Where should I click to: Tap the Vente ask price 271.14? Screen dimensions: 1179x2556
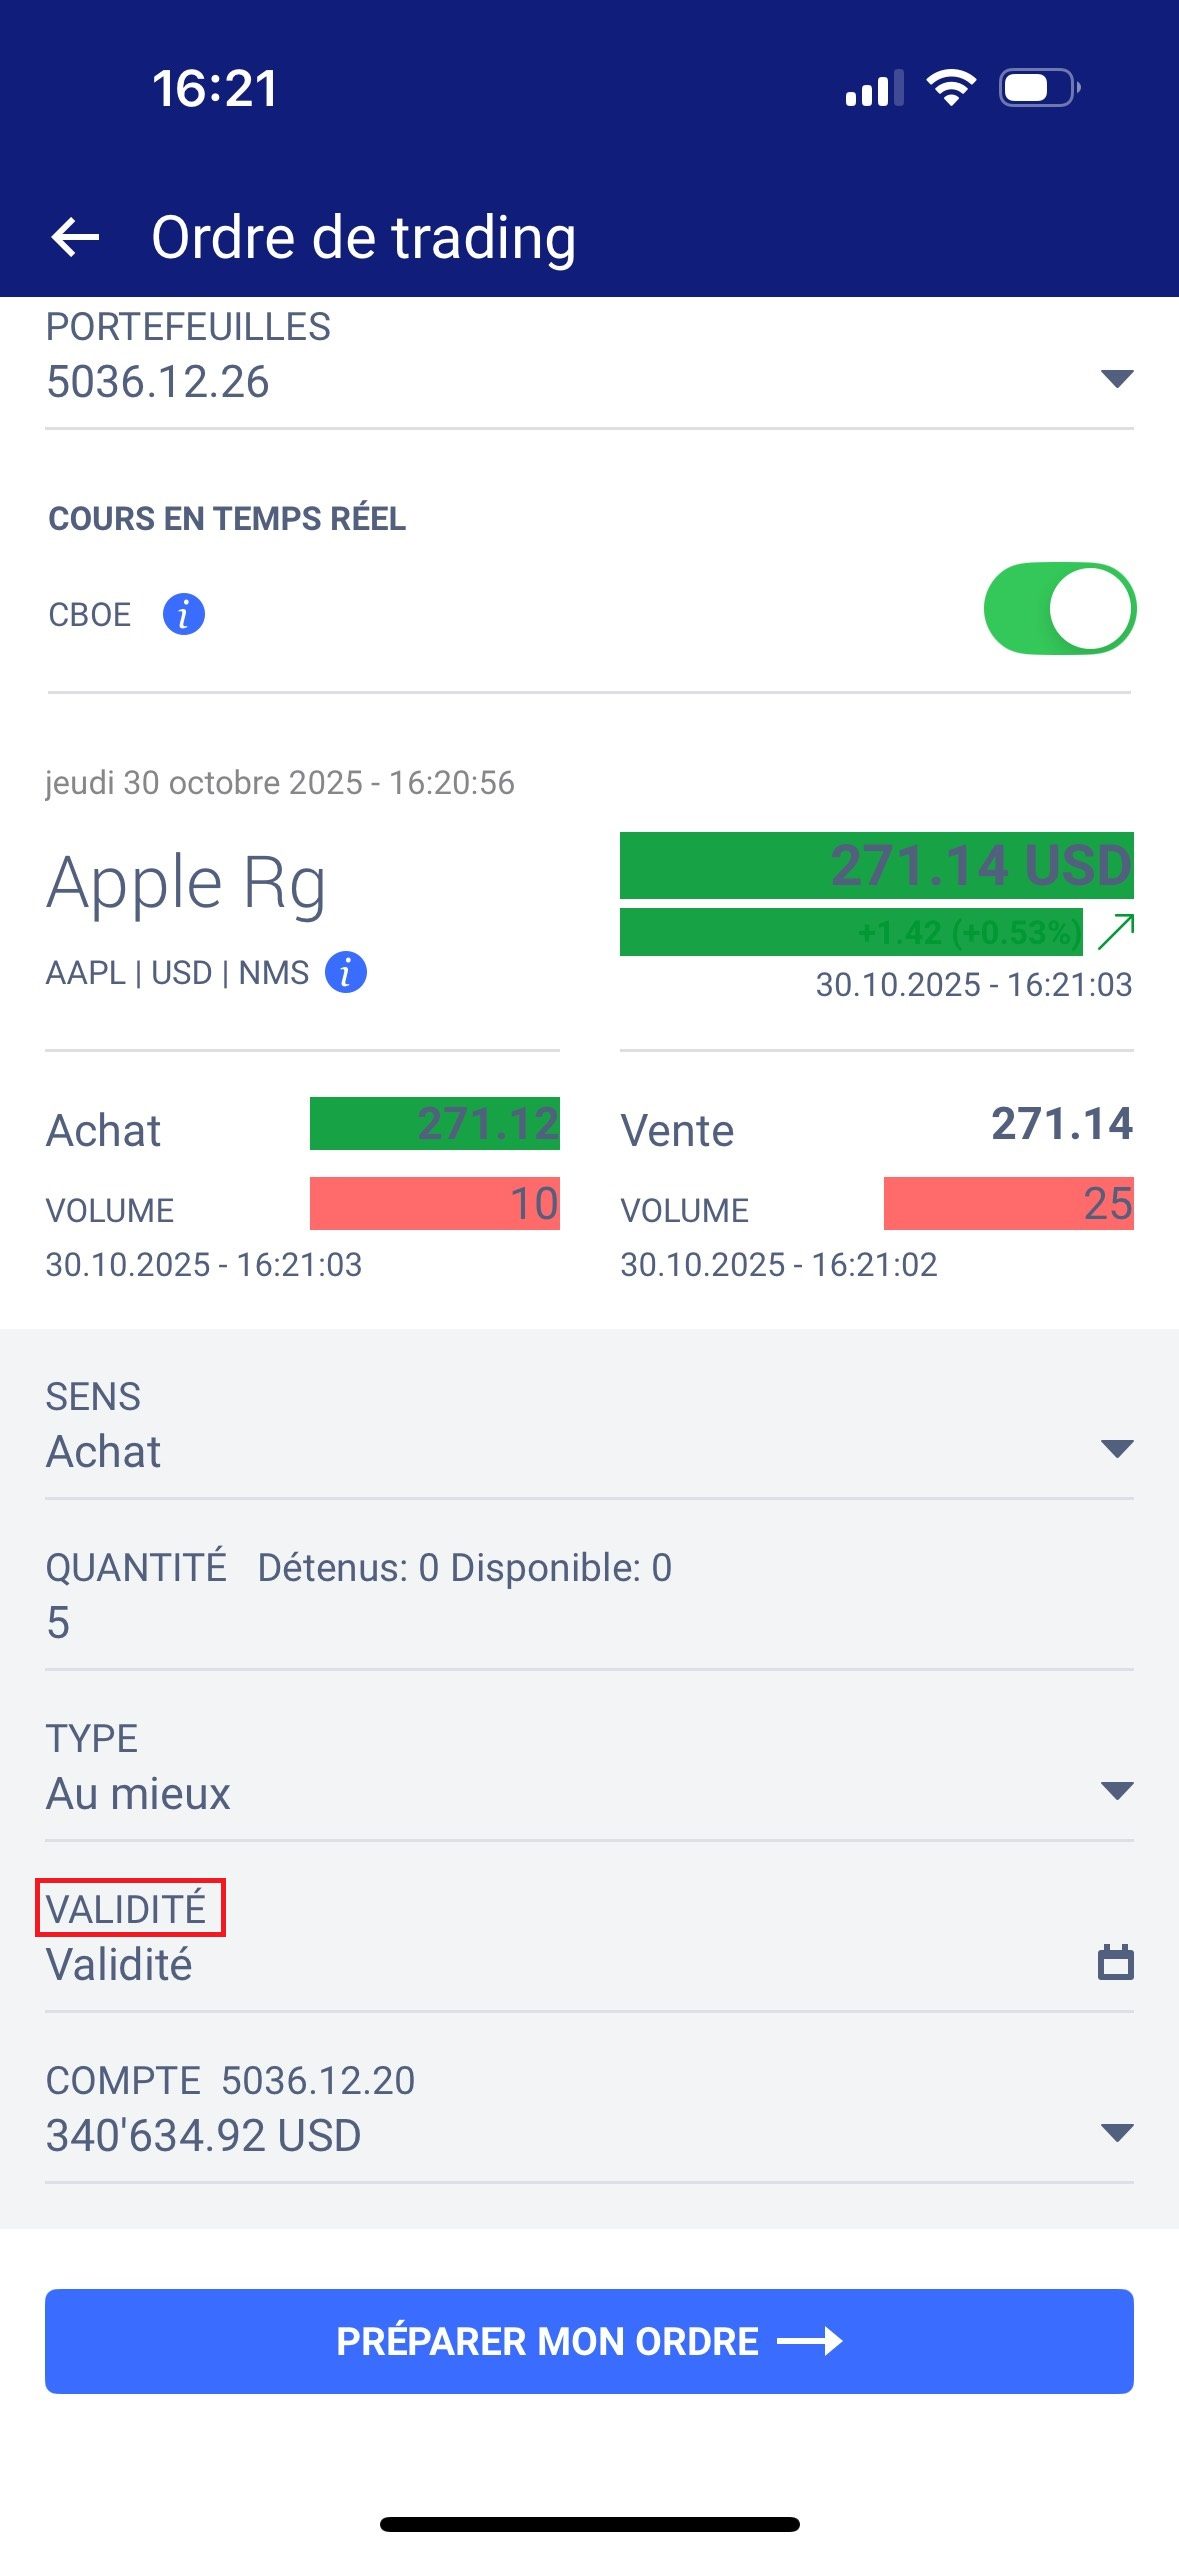pyautogui.click(x=1061, y=1124)
